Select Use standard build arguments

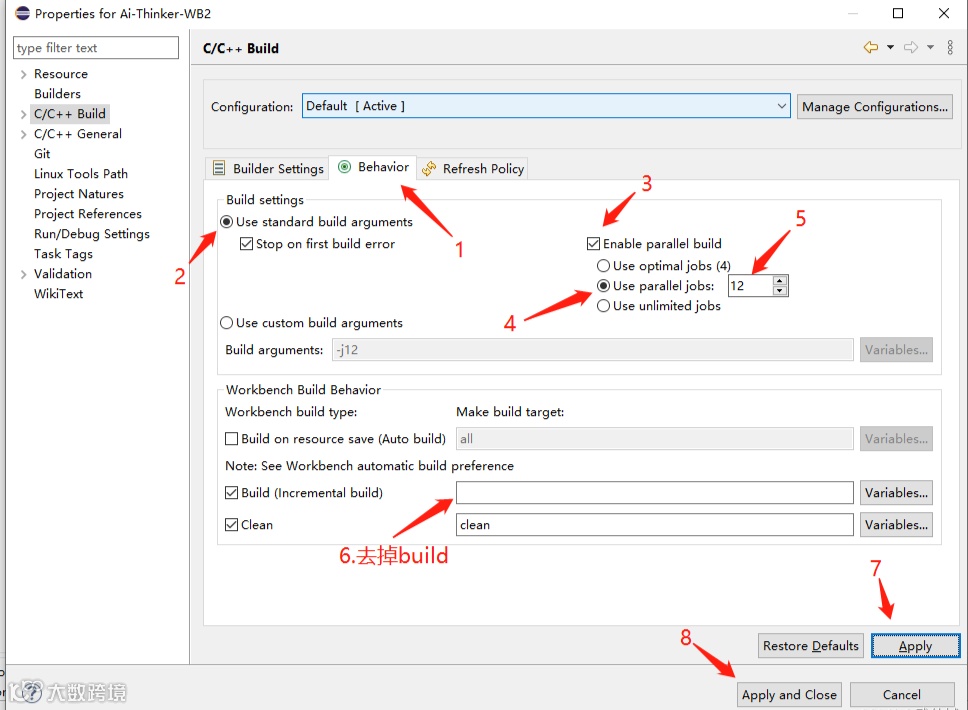click(227, 222)
